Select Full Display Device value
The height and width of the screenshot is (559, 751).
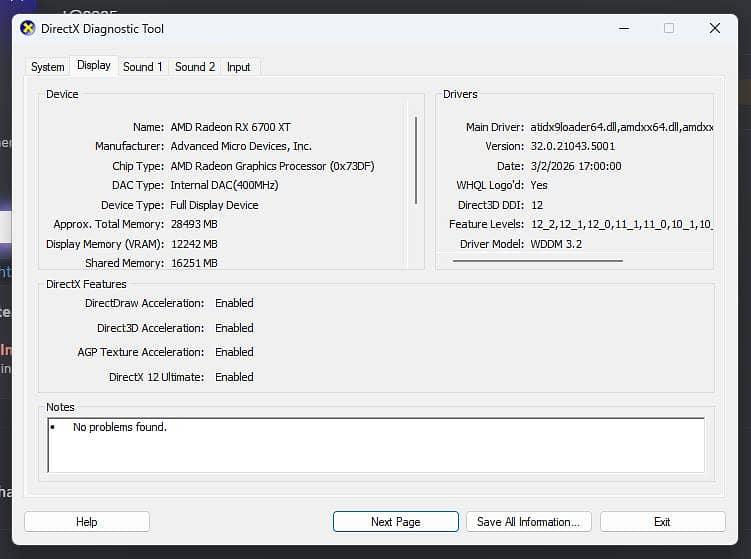tap(214, 205)
